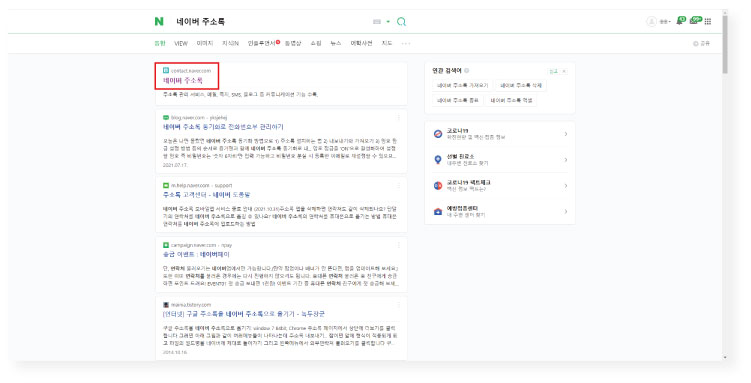Select related search 네이버 주소록 삭제

tap(521, 85)
